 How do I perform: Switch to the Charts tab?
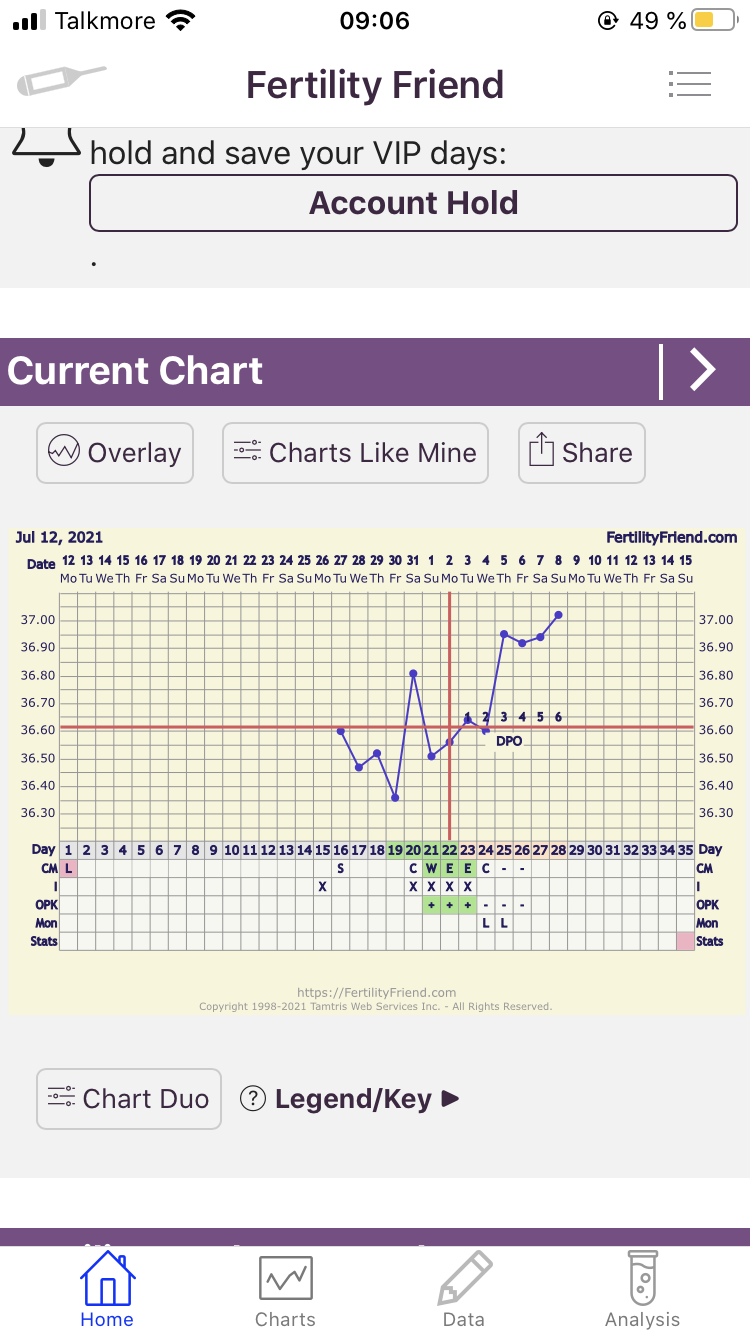[x=285, y=1290]
